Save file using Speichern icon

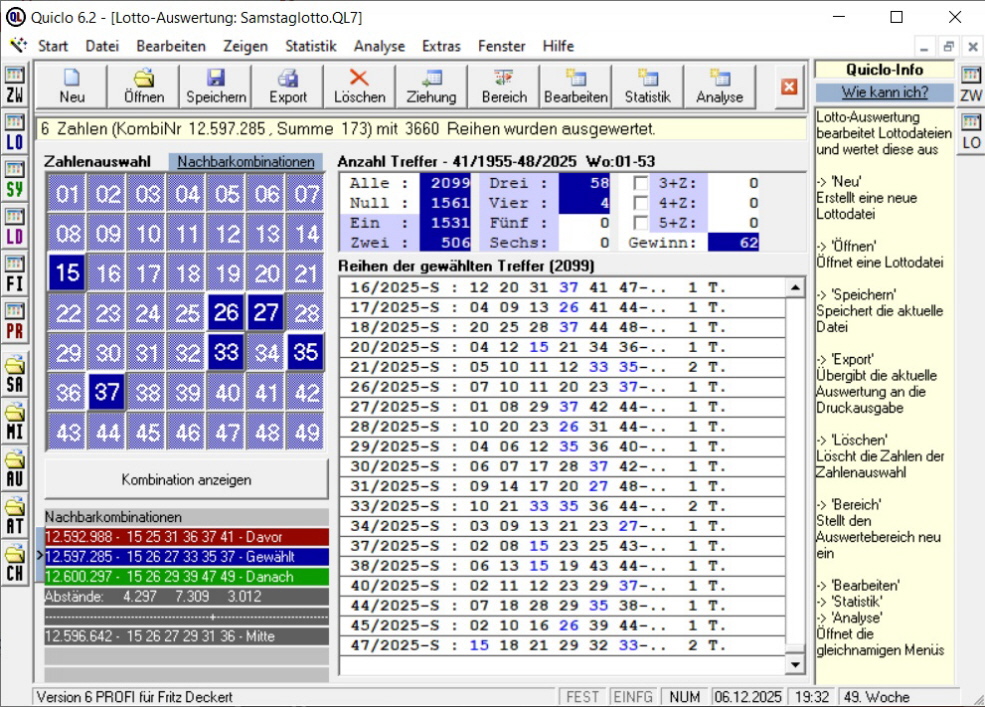click(x=216, y=86)
